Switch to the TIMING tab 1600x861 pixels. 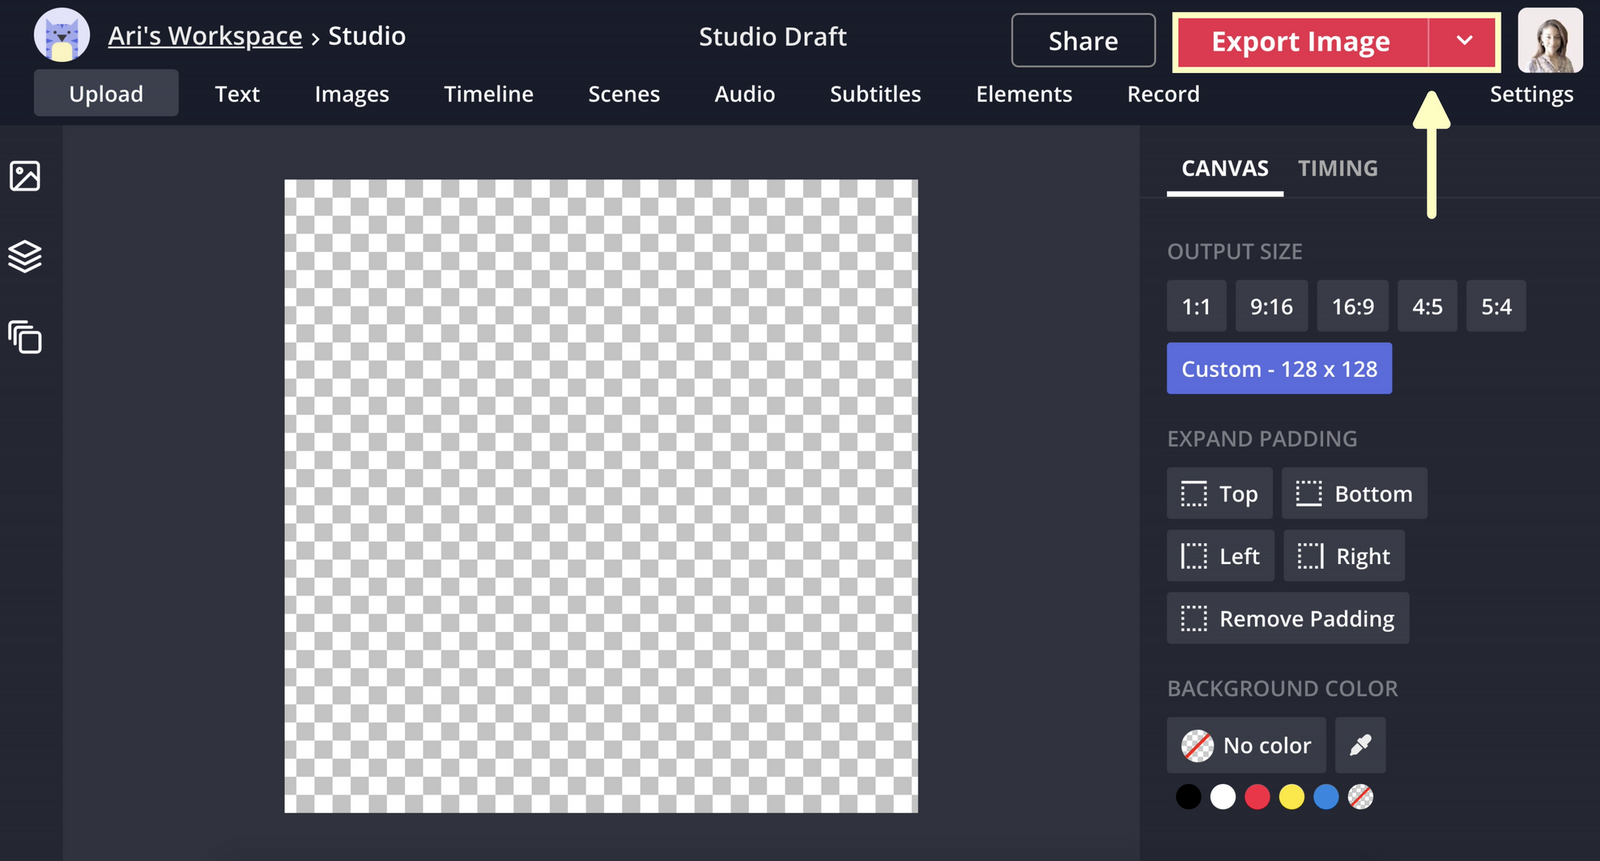click(x=1337, y=168)
